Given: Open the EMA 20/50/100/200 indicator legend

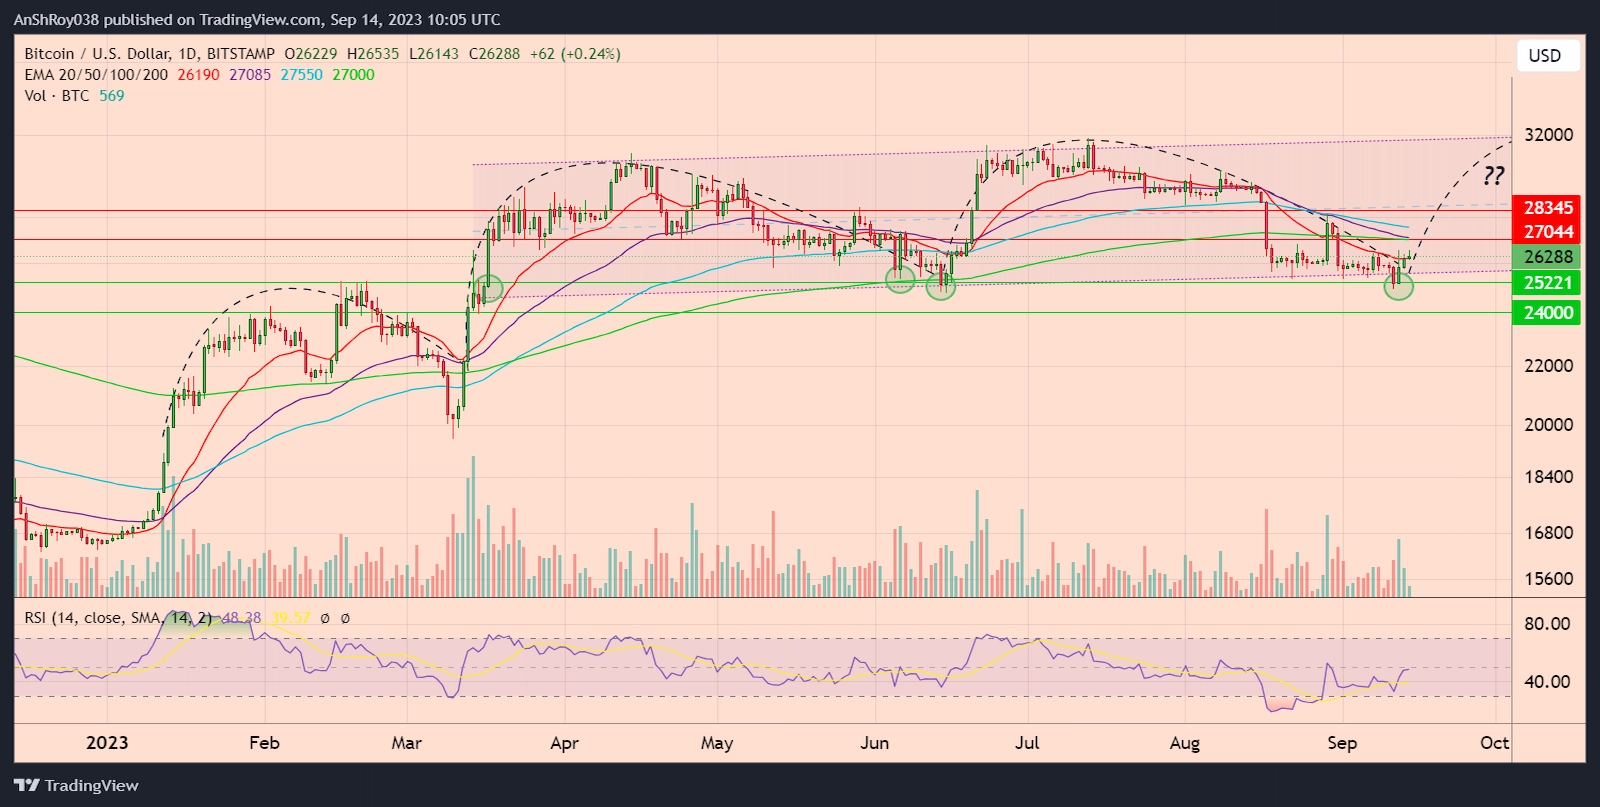Looking at the screenshot, I should (x=96, y=75).
